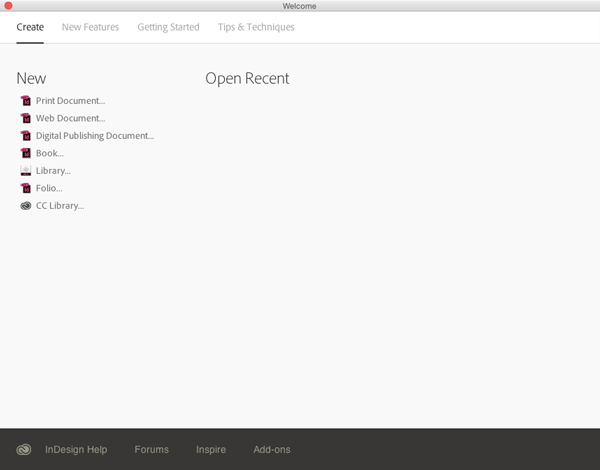Create a new CC Library
This screenshot has height=470, width=600.
click(x=60, y=206)
